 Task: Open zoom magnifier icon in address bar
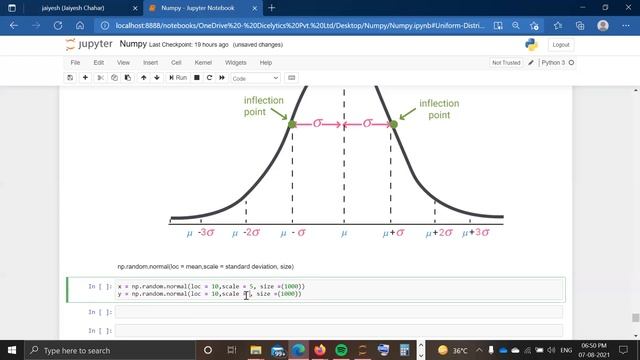tap(516, 25)
